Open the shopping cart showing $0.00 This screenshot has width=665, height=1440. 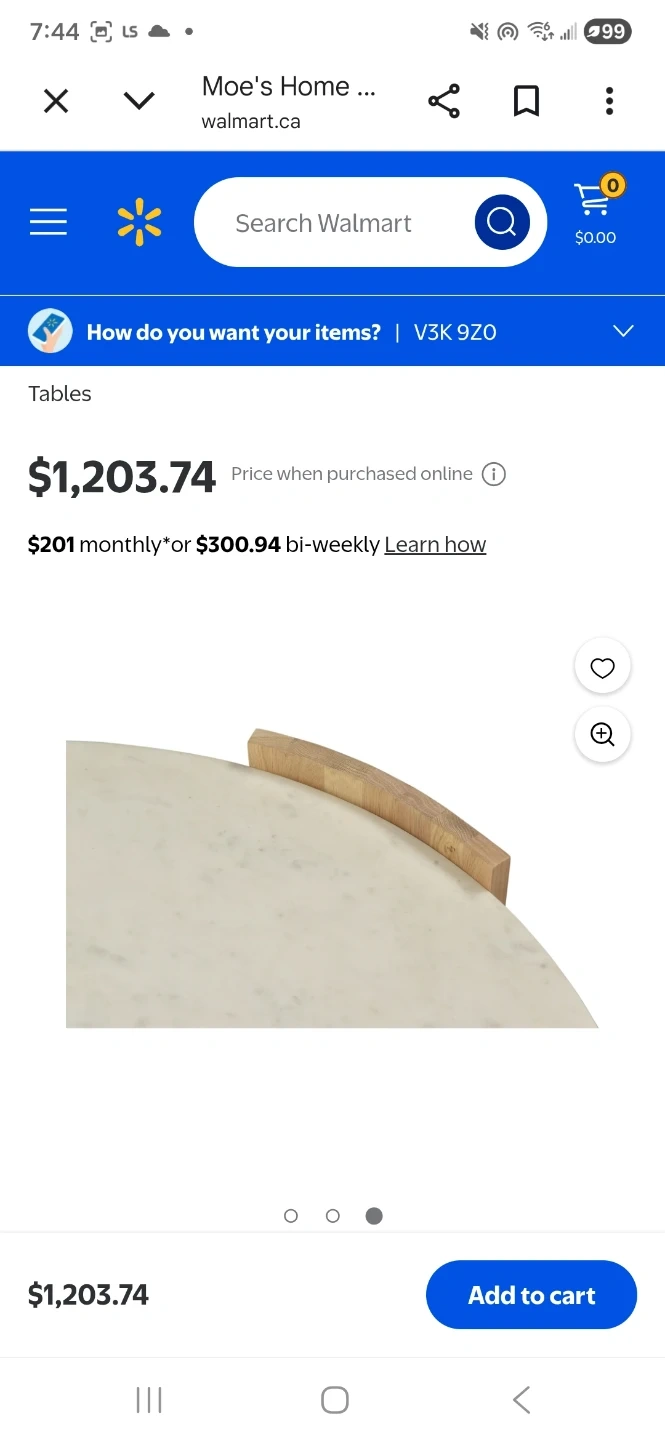596,212
